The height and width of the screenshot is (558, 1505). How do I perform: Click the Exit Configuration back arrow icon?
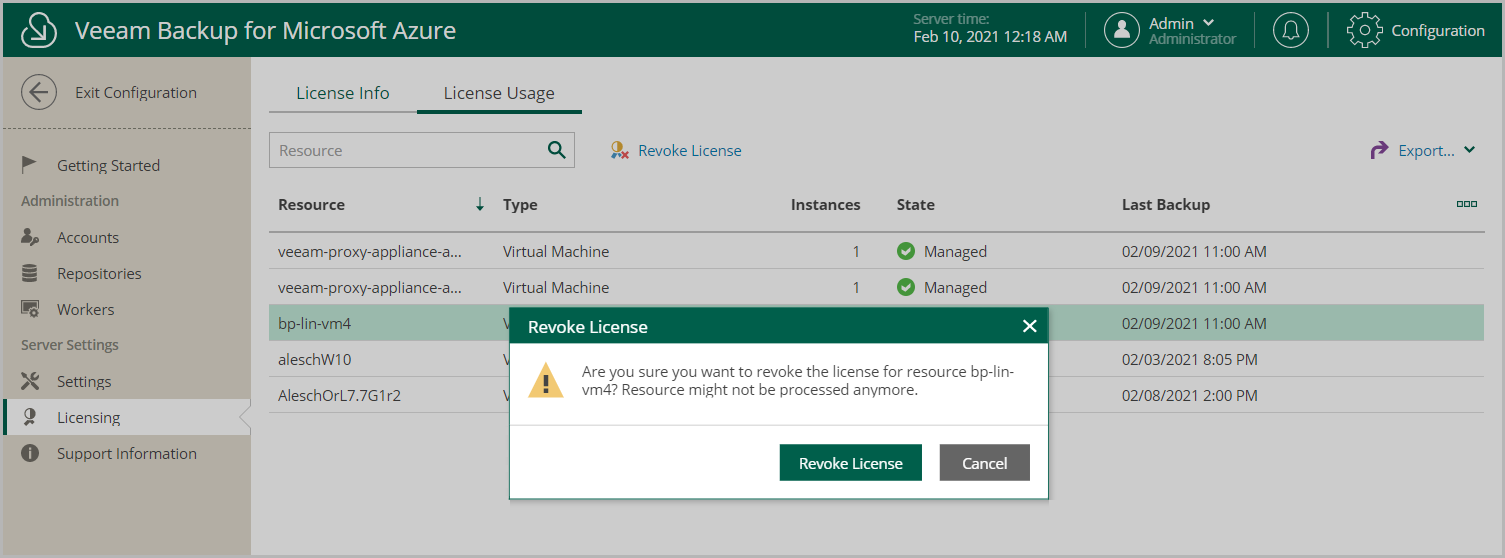tap(39, 93)
